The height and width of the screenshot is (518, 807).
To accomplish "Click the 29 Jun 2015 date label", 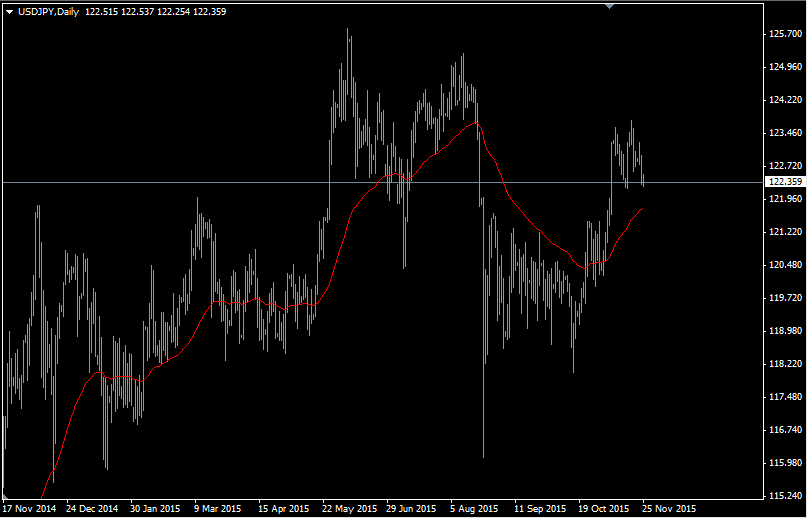I will [x=412, y=509].
